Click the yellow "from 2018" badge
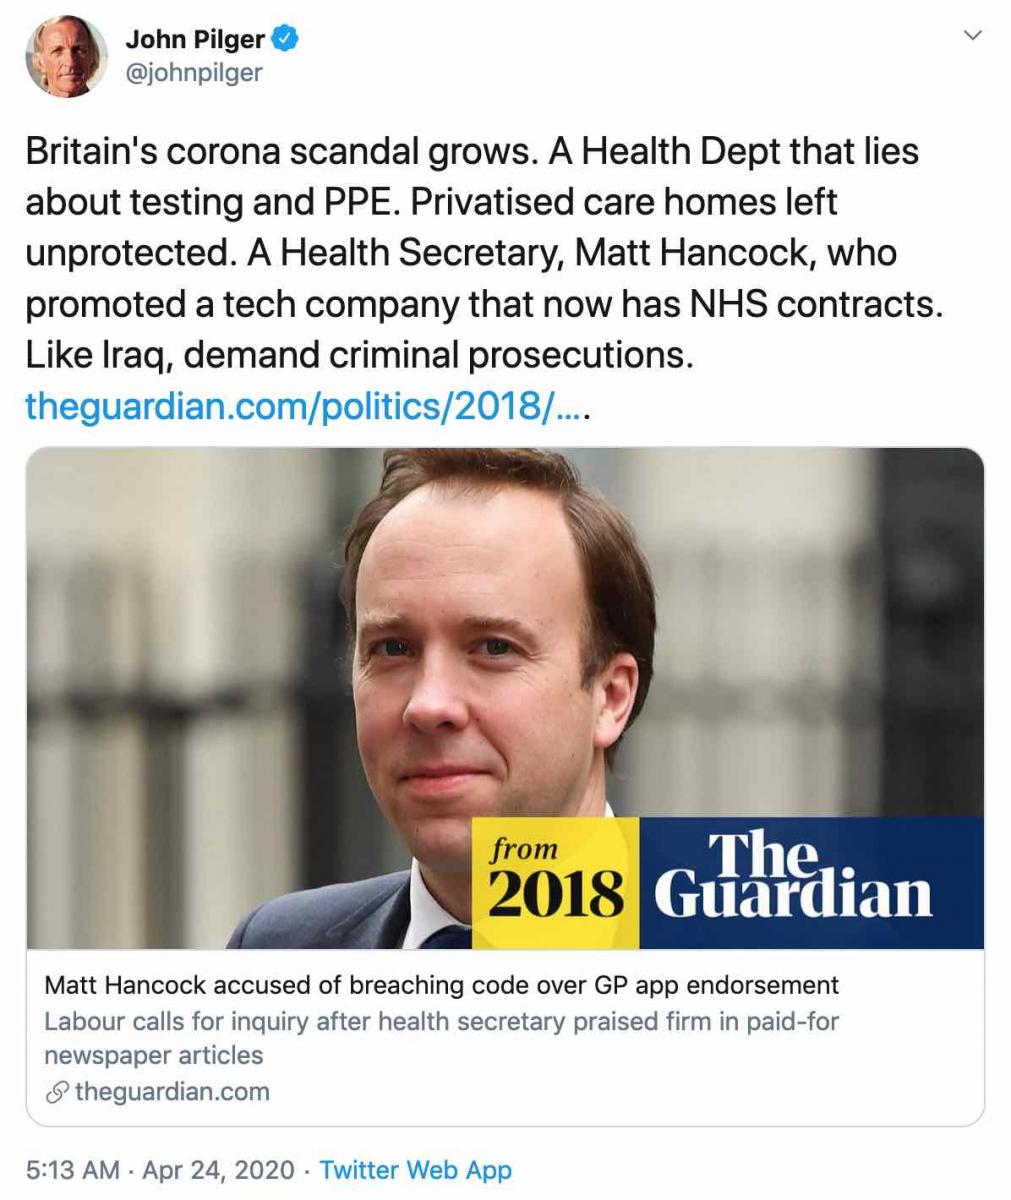 tap(555, 882)
